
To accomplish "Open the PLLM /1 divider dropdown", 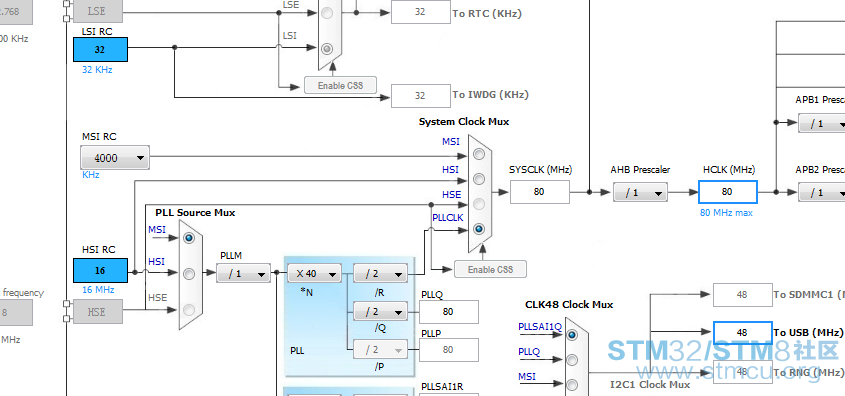I will pyautogui.click(x=244, y=274).
